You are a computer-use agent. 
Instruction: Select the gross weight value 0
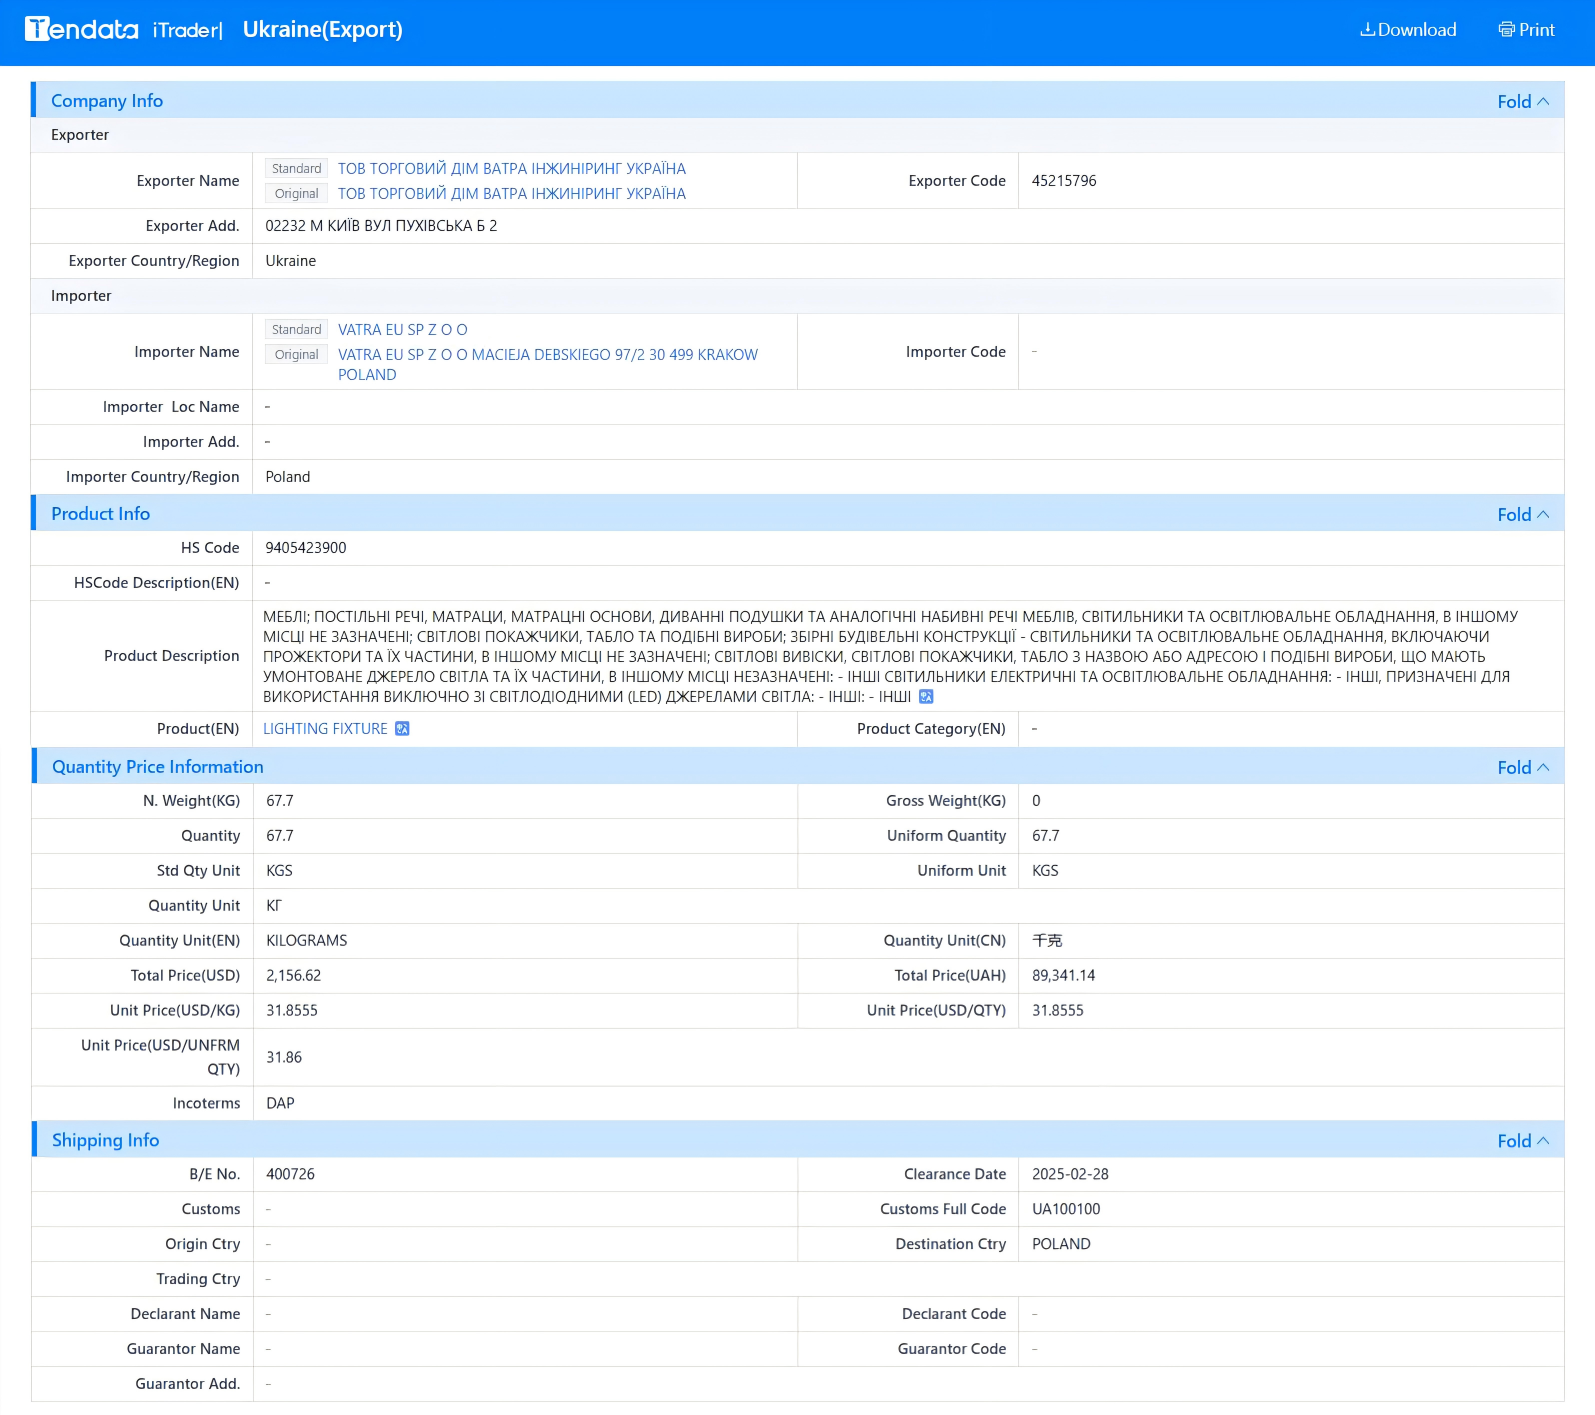1036,801
